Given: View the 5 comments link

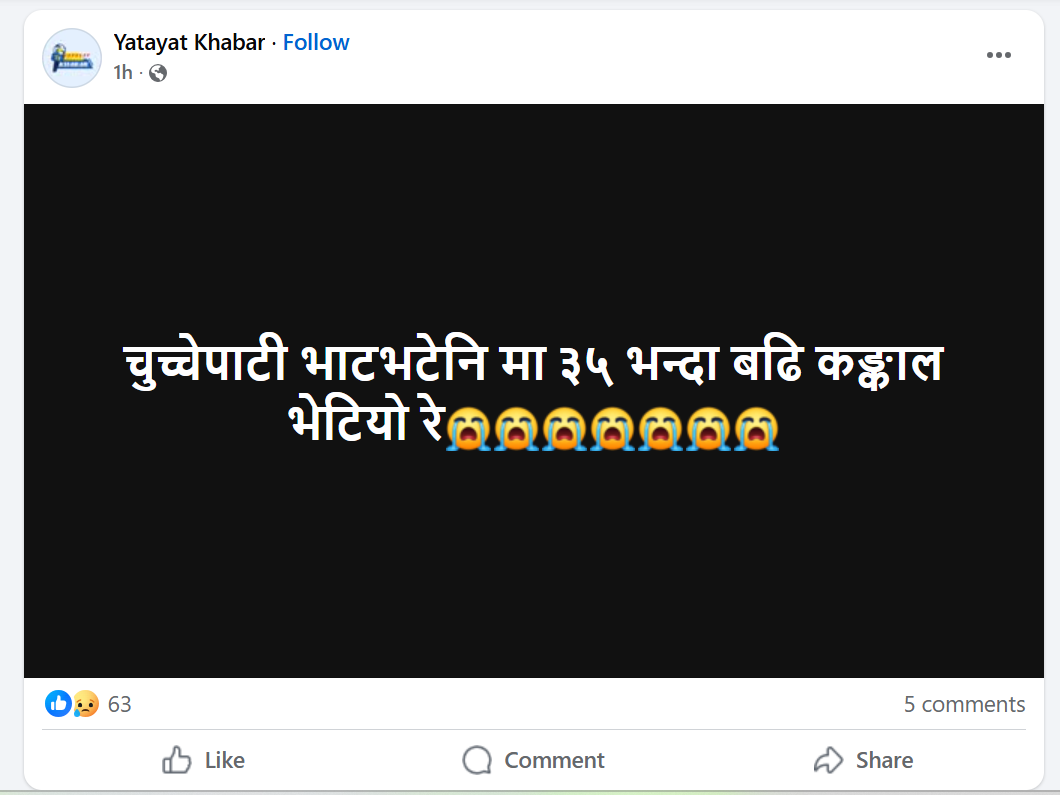Looking at the screenshot, I should pyautogui.click(x=964, y=705).
